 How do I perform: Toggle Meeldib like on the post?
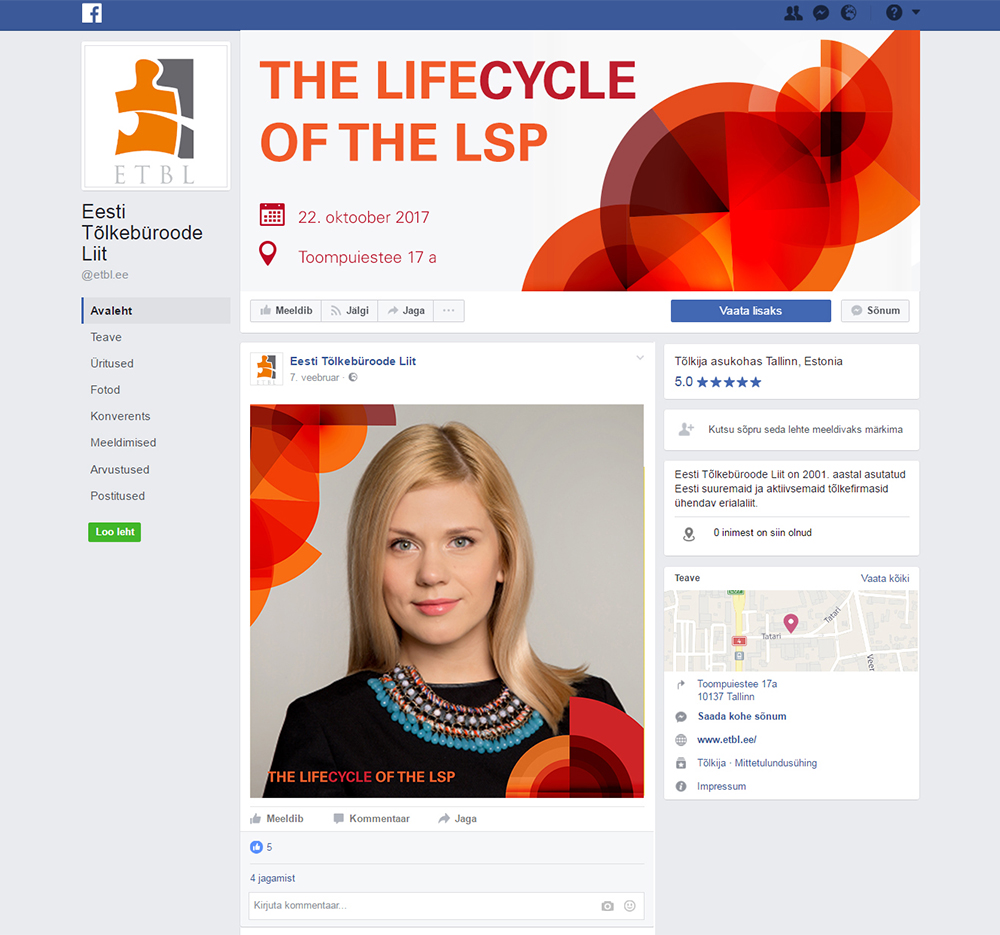tap(277, 818)
